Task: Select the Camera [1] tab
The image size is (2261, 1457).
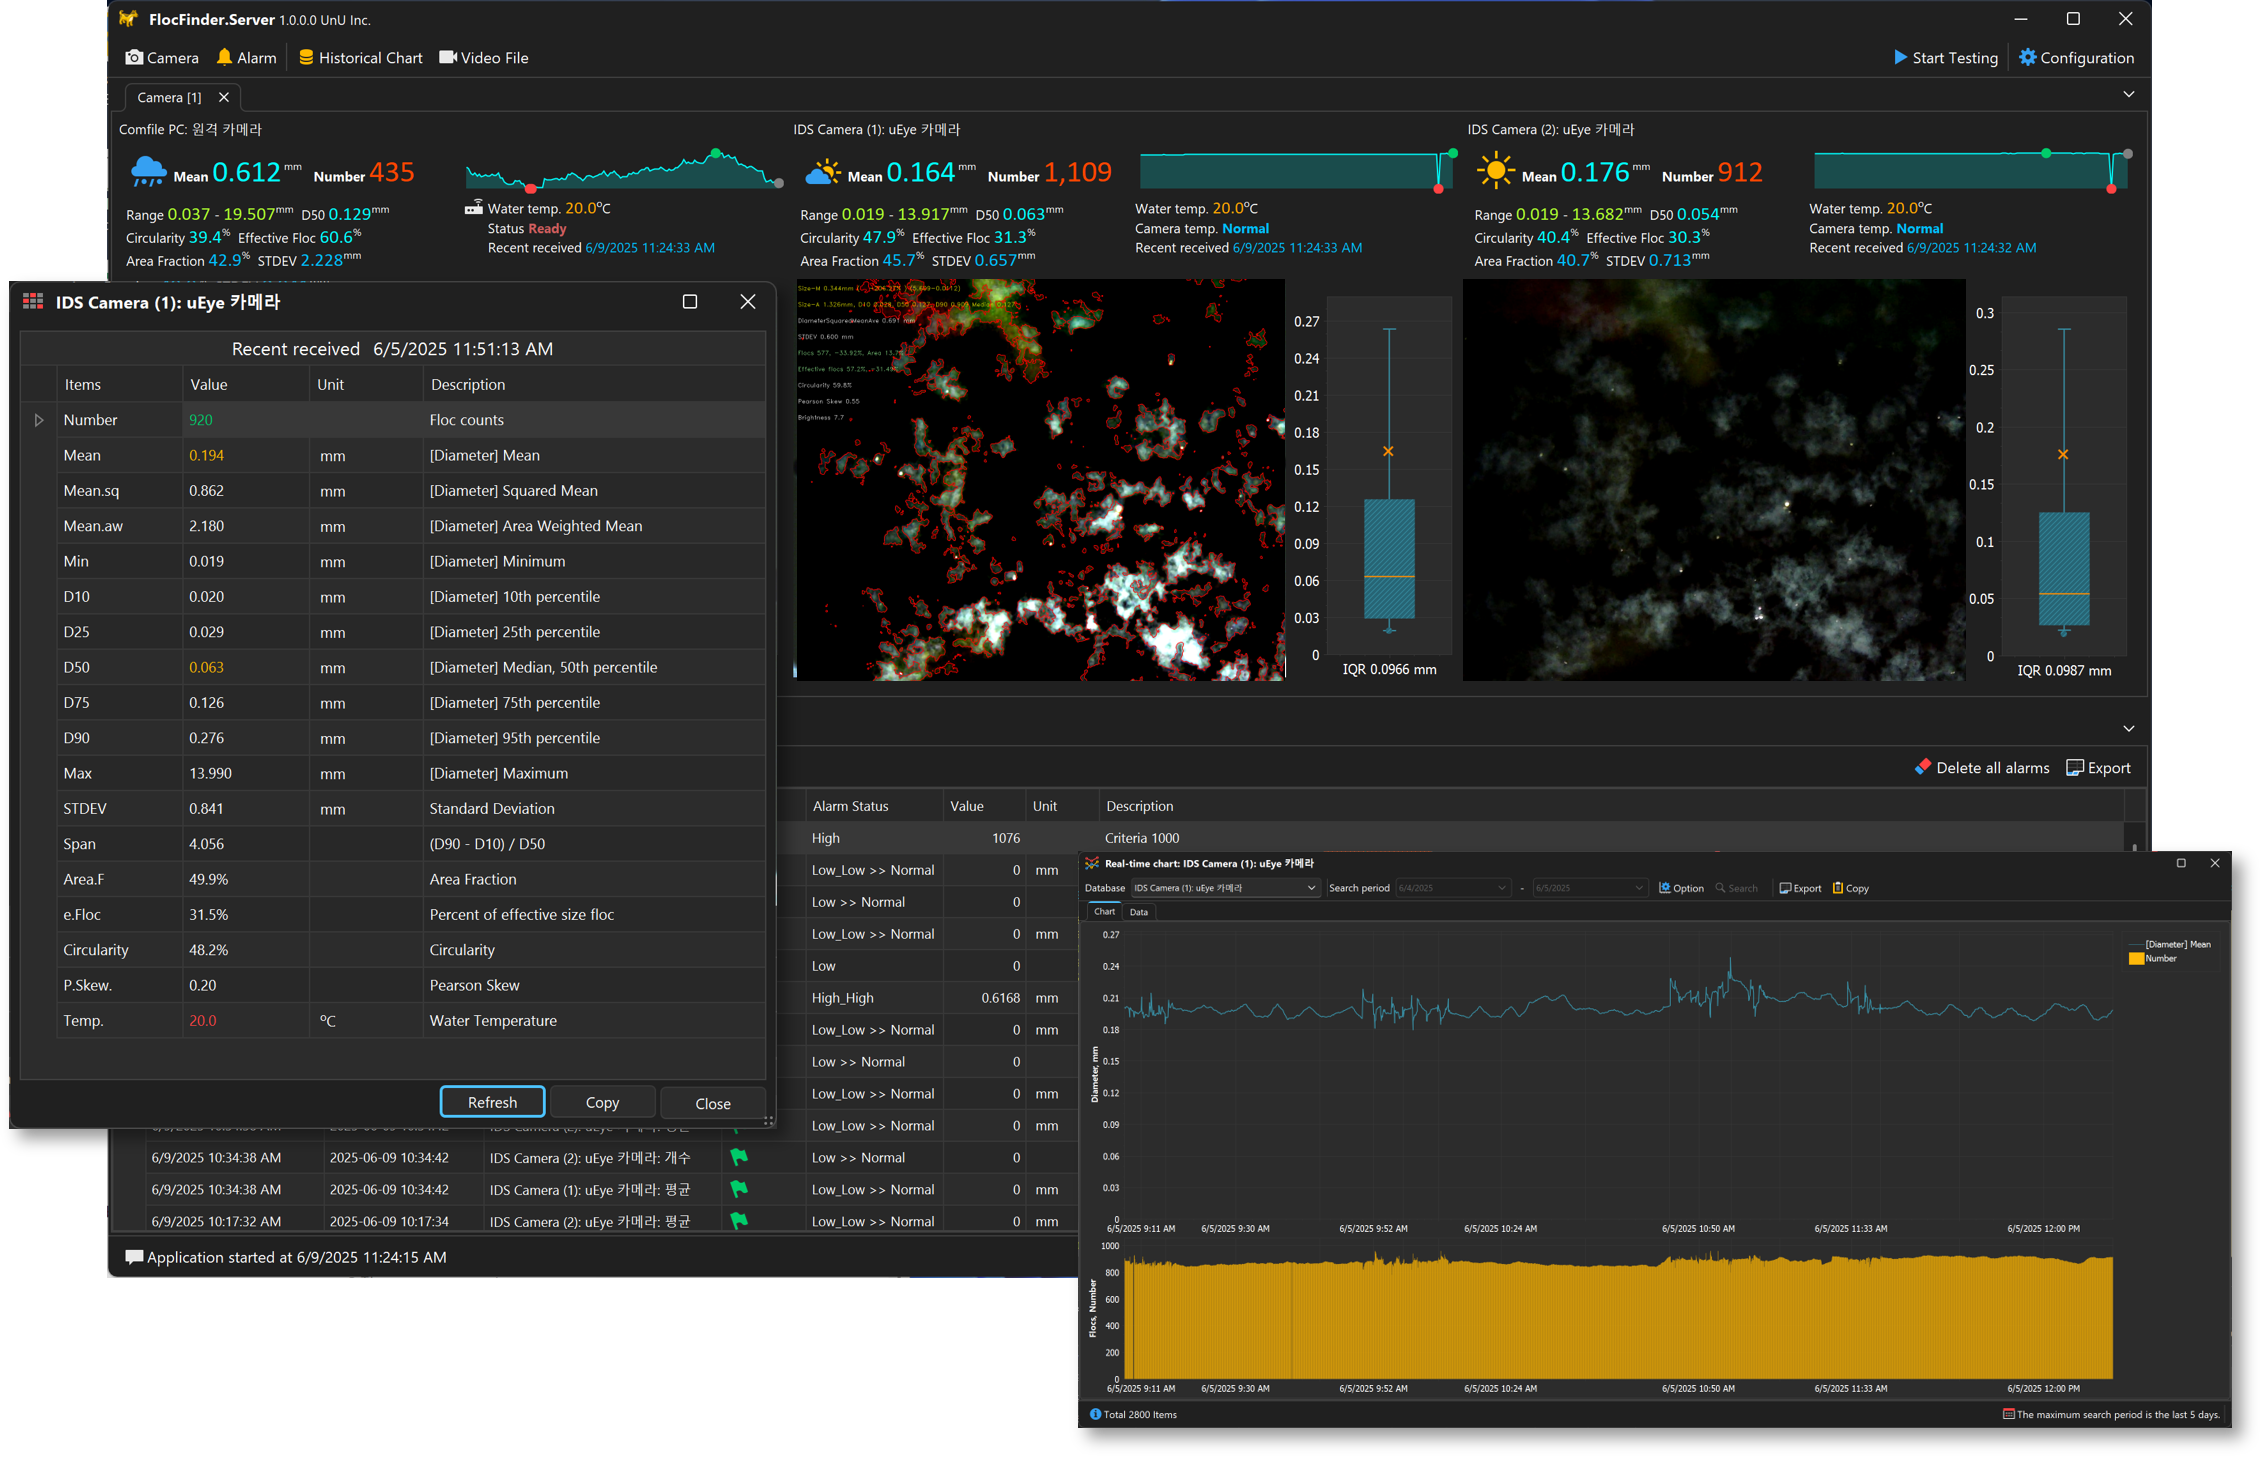Action: pos(168,97)
